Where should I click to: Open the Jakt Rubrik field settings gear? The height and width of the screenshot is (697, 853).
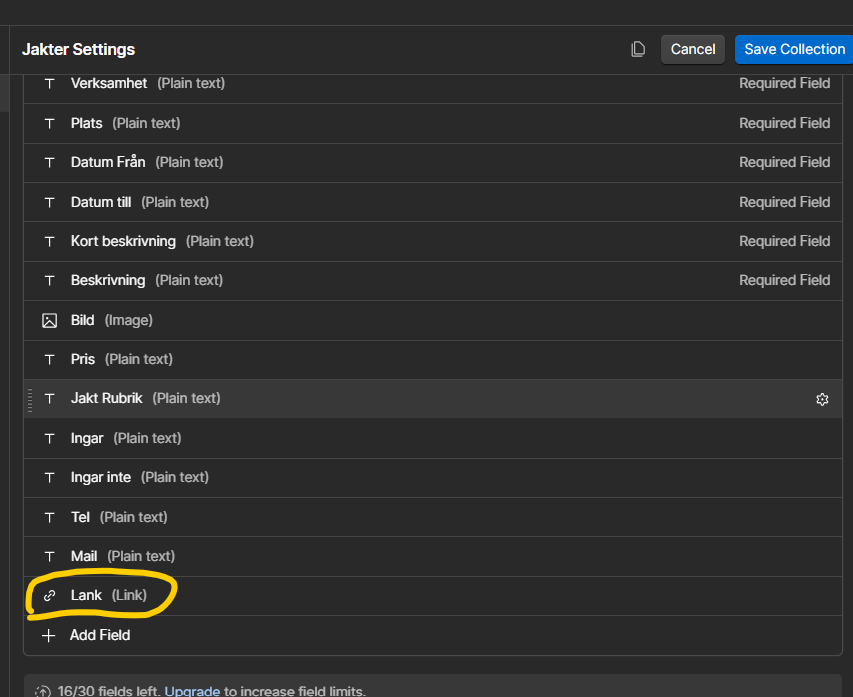(x=822, y=398)
